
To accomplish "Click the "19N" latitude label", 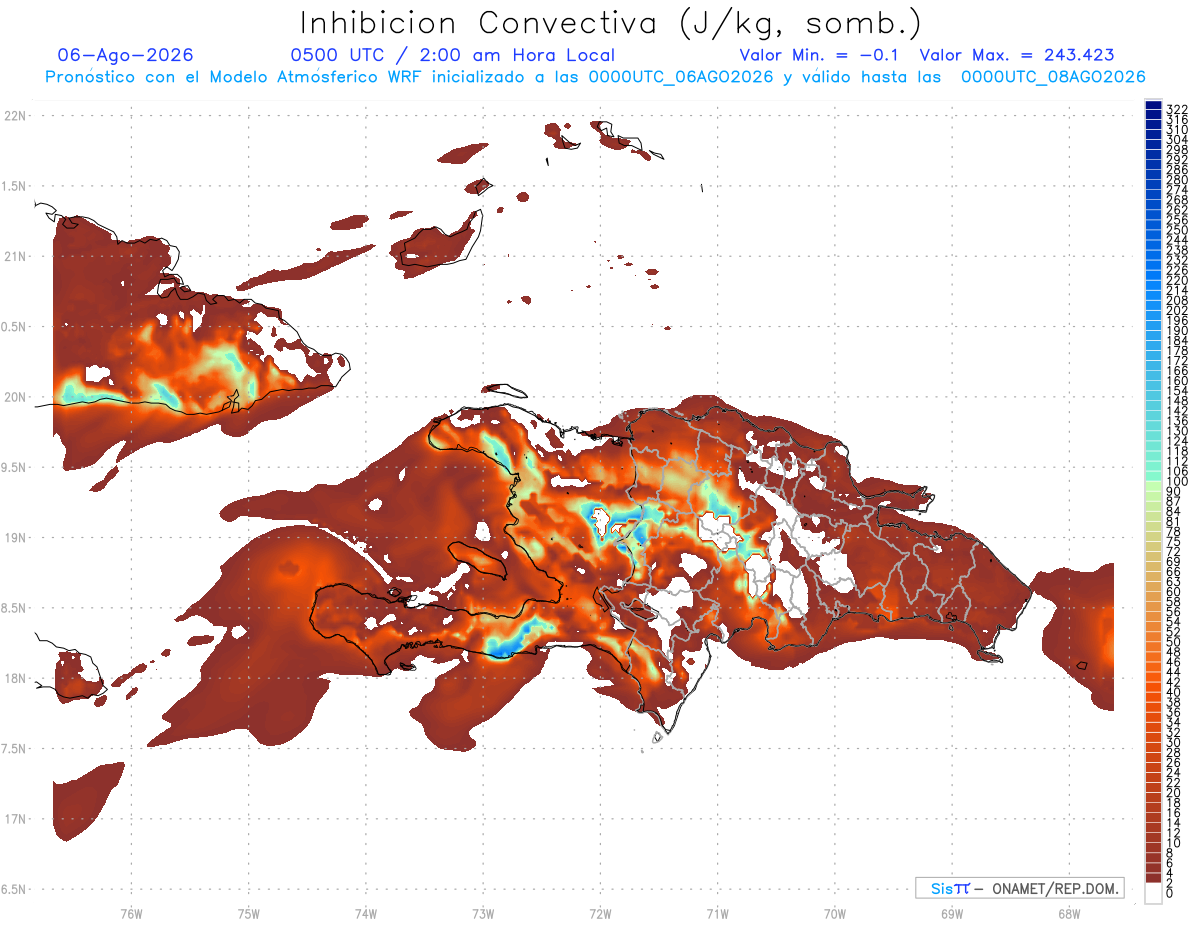I will pyautogui.click(x=15, y=538).
